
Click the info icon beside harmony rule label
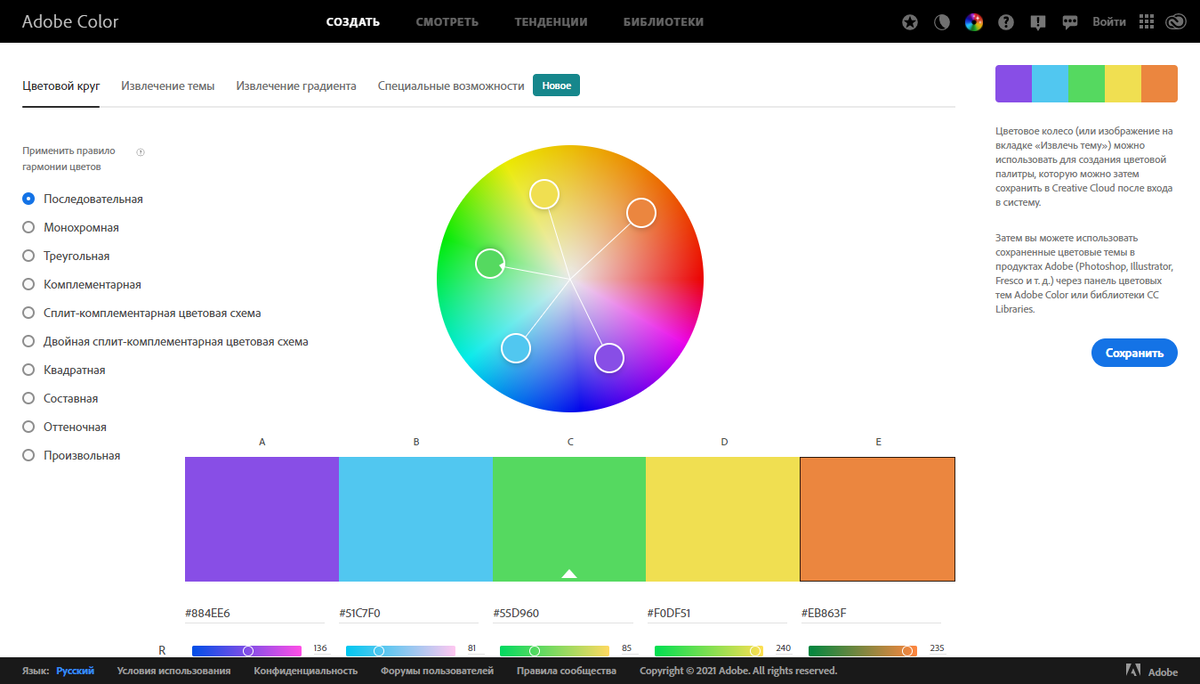coord(140,152)
